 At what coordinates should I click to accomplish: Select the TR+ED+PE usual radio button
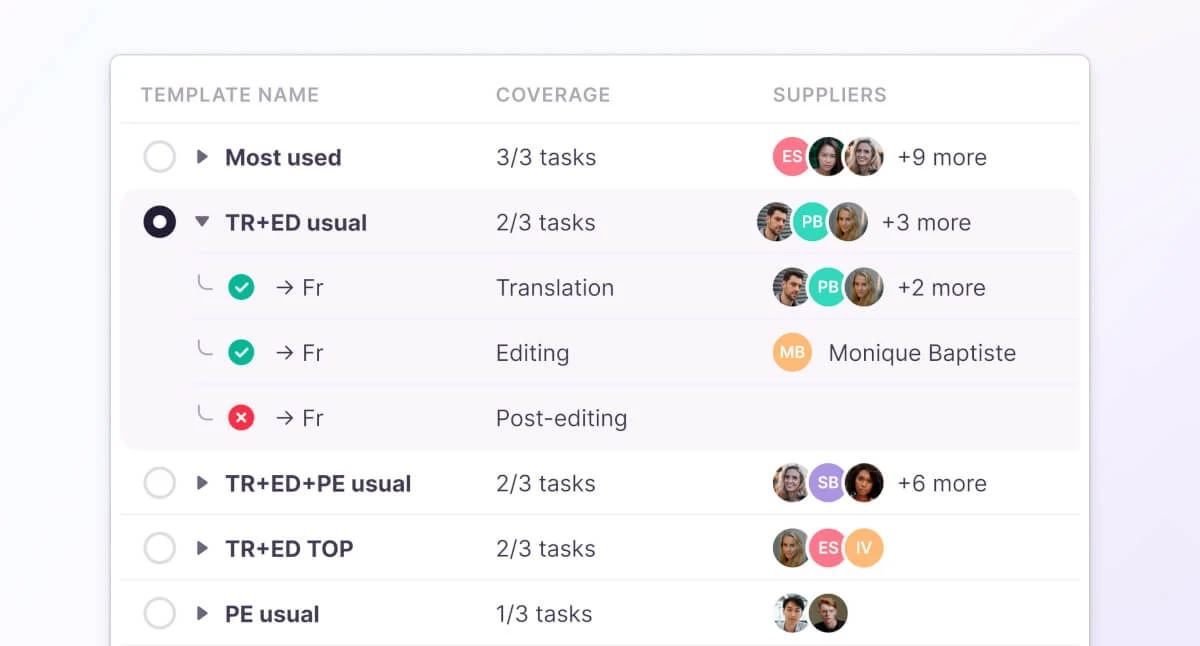[x=160, y=484]
